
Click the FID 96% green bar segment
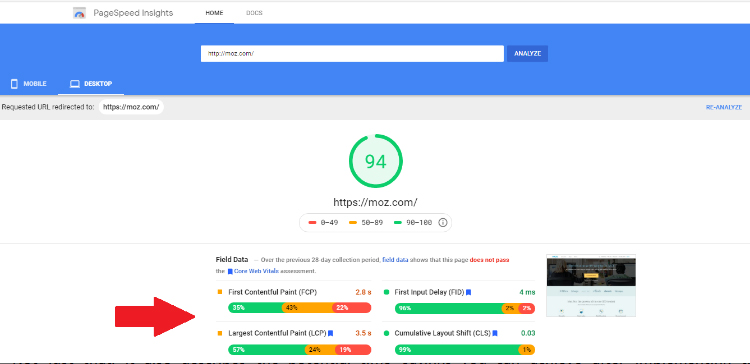[448, 309]
